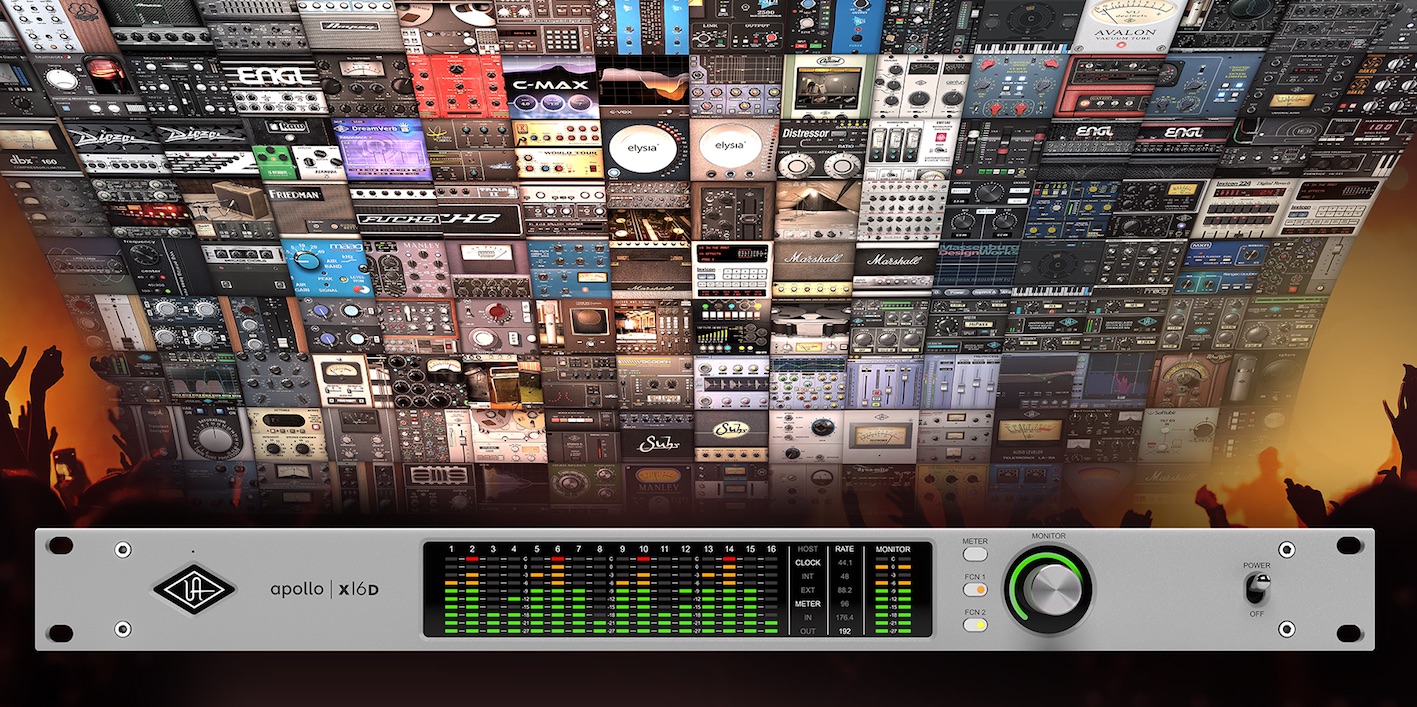Click the channel 16 meter number

pos(771,549)
